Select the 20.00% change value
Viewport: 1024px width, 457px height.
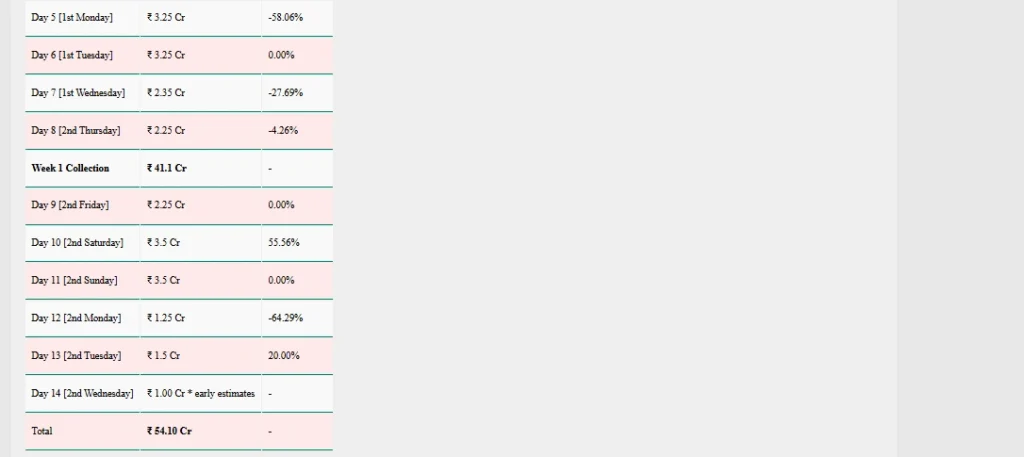coord(284,356)
